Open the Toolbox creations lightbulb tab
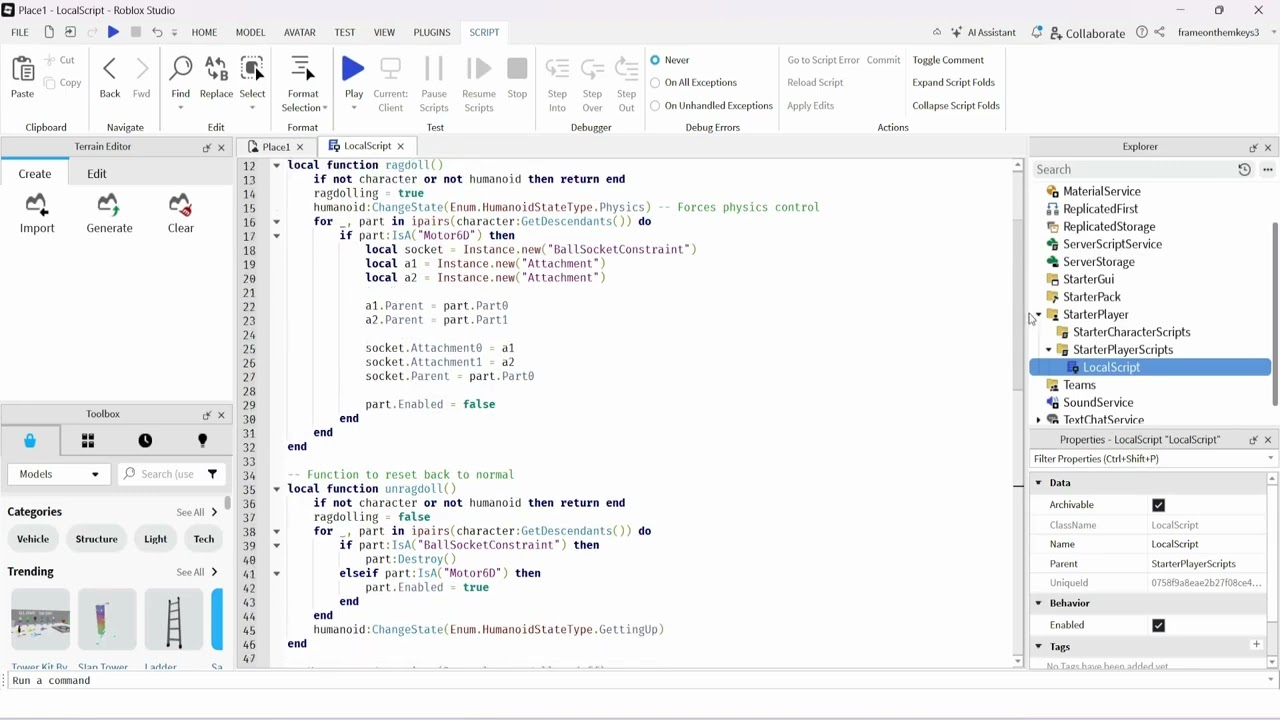Image resolution: width=1280 pixels, height=720 pixels. (202, 441)
